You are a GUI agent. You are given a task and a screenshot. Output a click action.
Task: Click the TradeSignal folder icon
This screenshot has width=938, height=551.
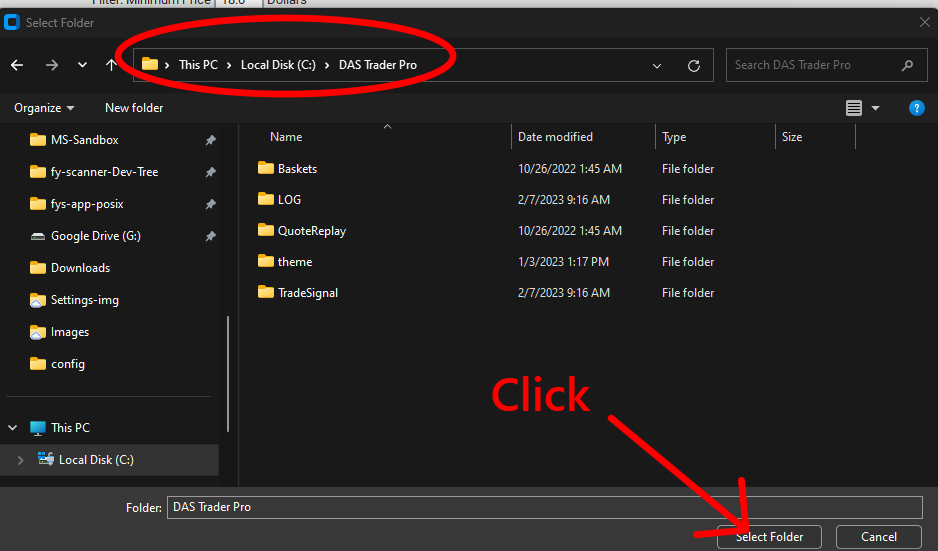point(266,292)
